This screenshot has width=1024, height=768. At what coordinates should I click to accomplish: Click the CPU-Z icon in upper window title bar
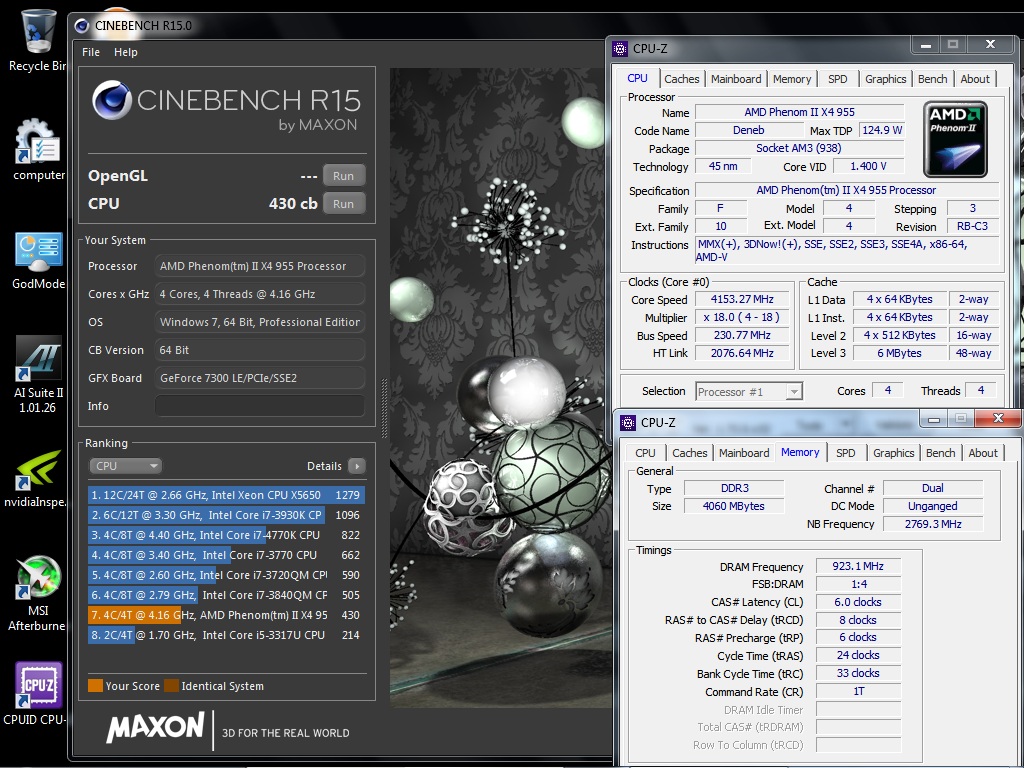tap(620, 48)
